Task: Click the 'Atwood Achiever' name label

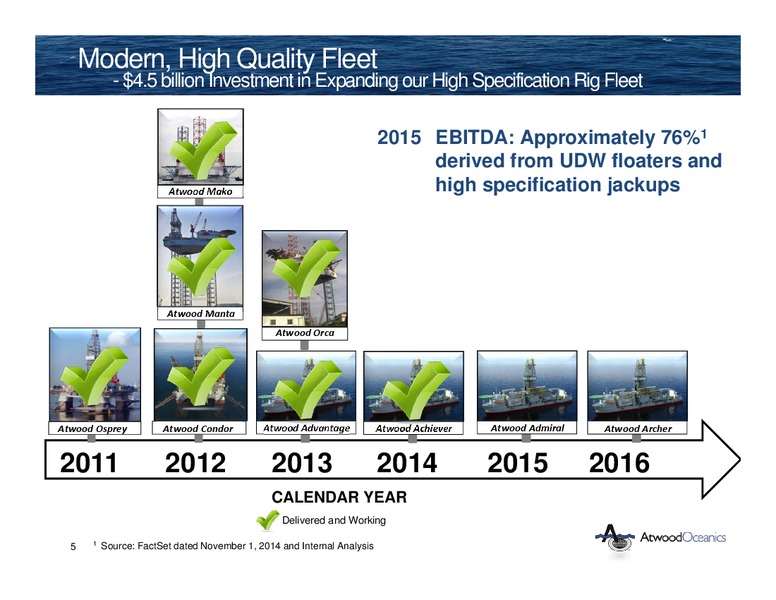Action: point(414,429)
